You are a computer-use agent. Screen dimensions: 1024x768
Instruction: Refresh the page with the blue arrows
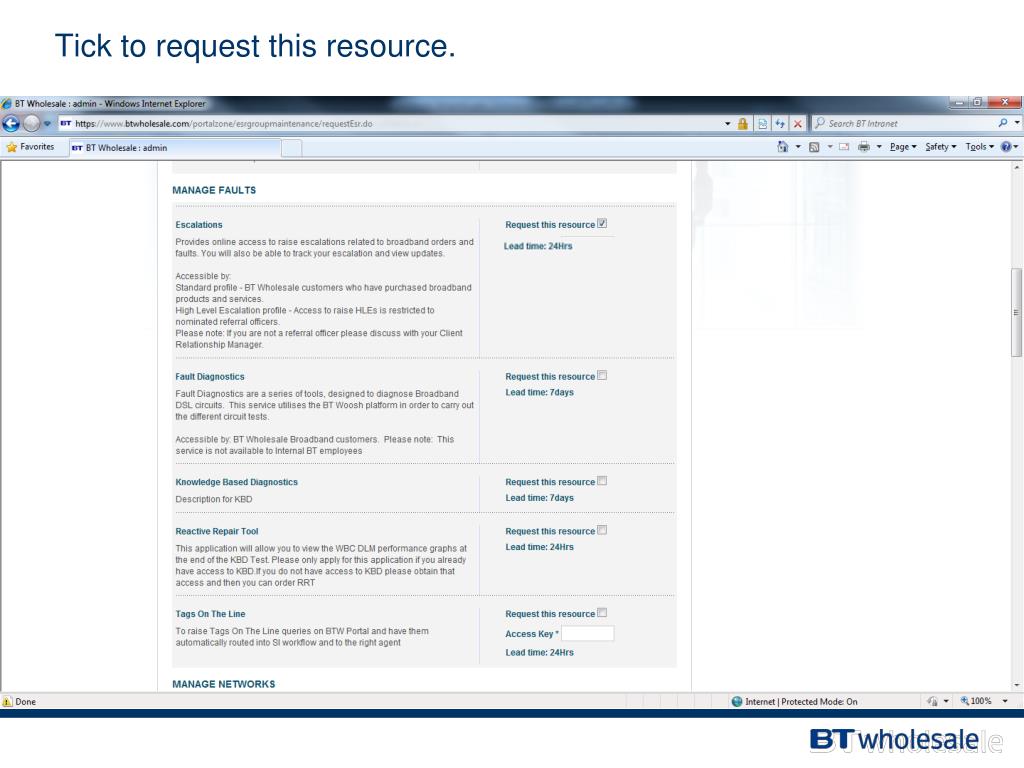tap(780, 123)
